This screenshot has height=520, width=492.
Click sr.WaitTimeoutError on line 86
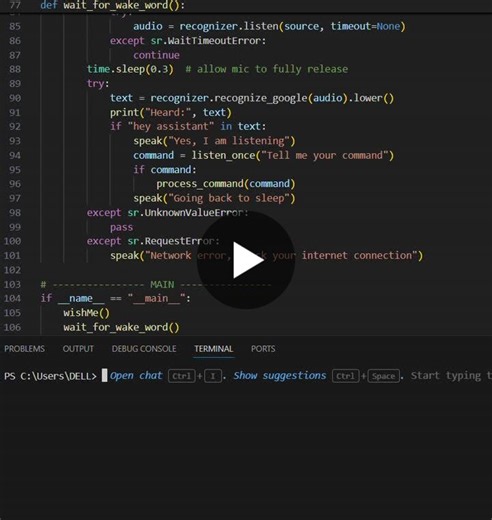click(205, 41)
